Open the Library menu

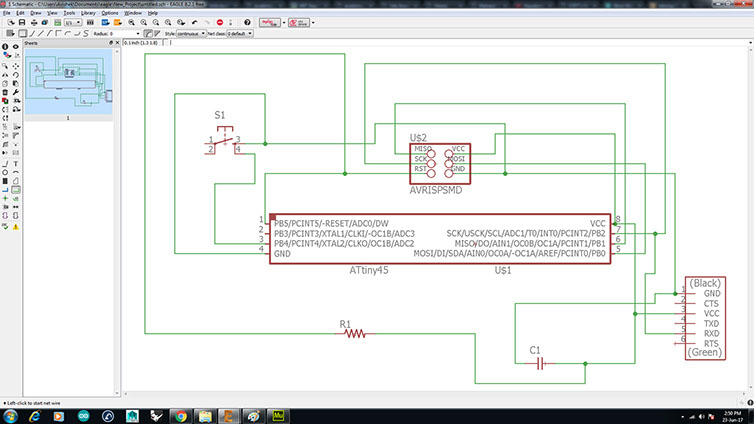tap(88, 13)
